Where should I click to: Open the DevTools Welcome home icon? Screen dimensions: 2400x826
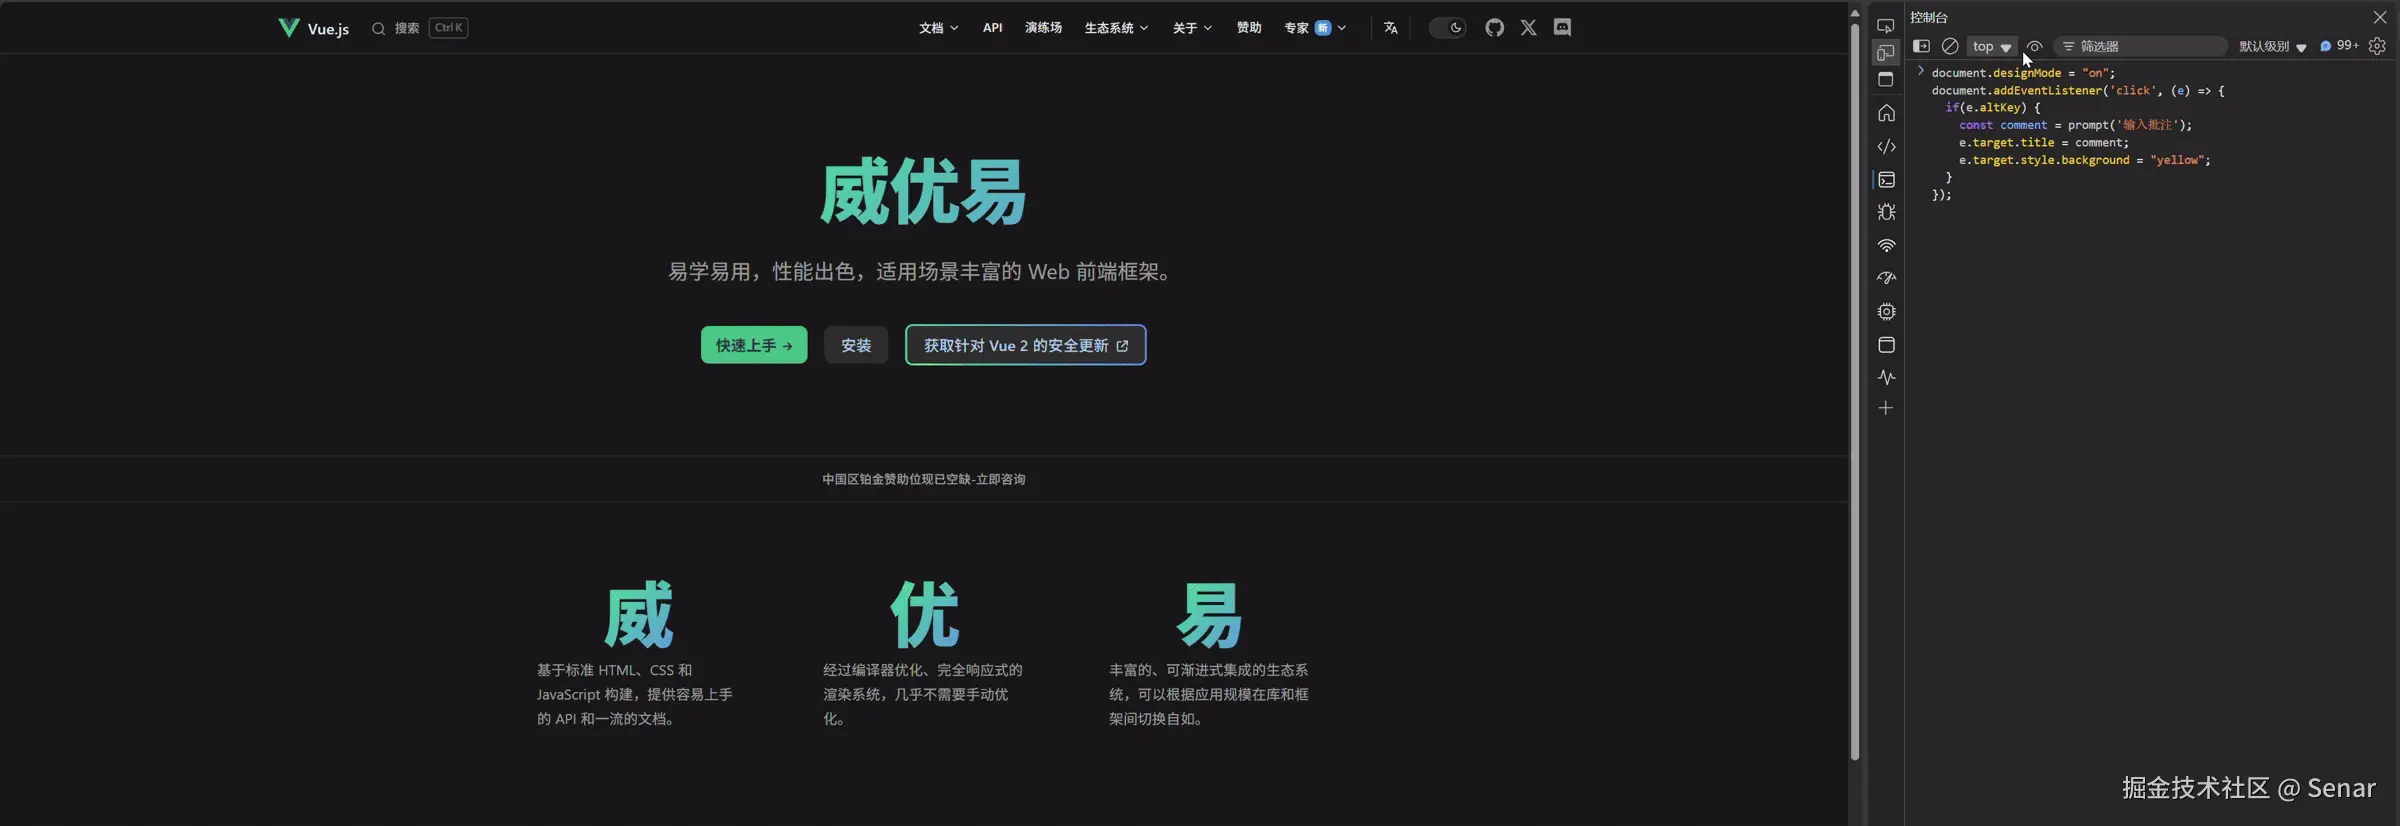tap(1886, 113)
